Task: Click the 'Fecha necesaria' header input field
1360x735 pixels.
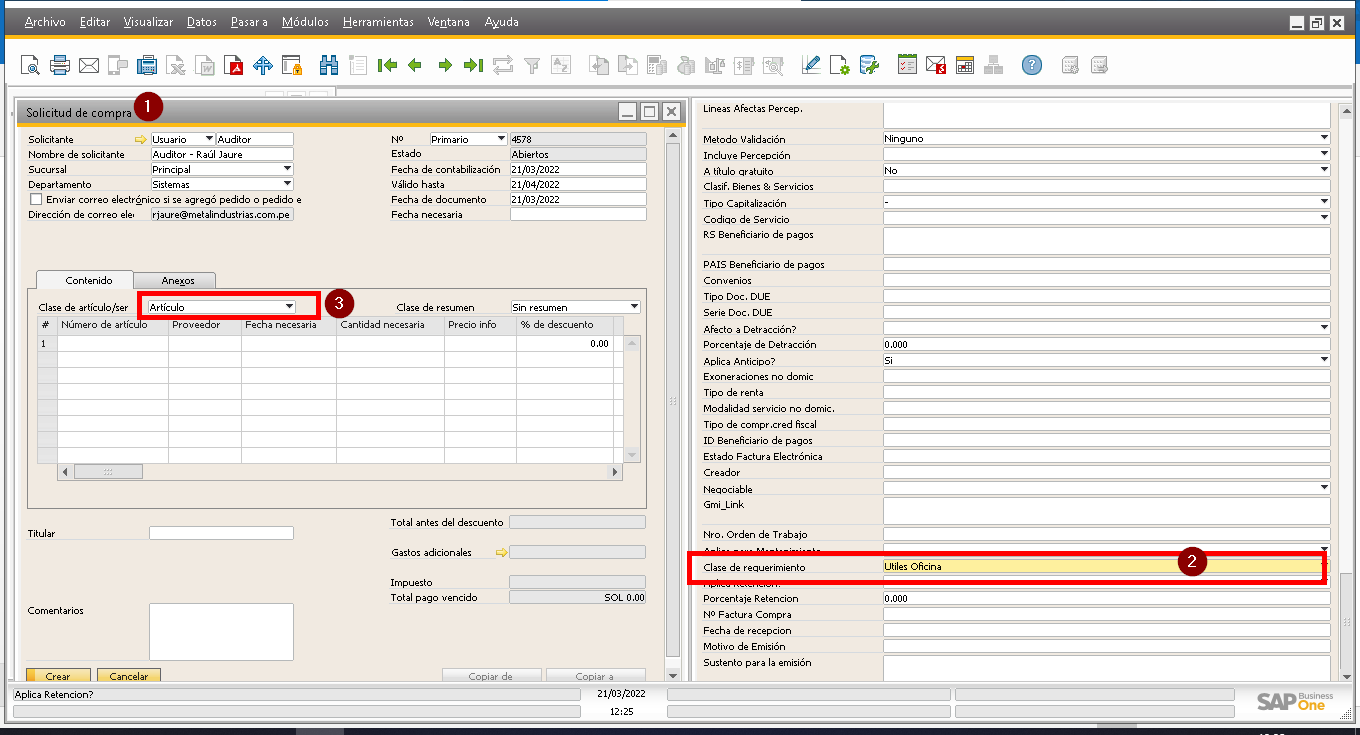Action: click(578, 214)
